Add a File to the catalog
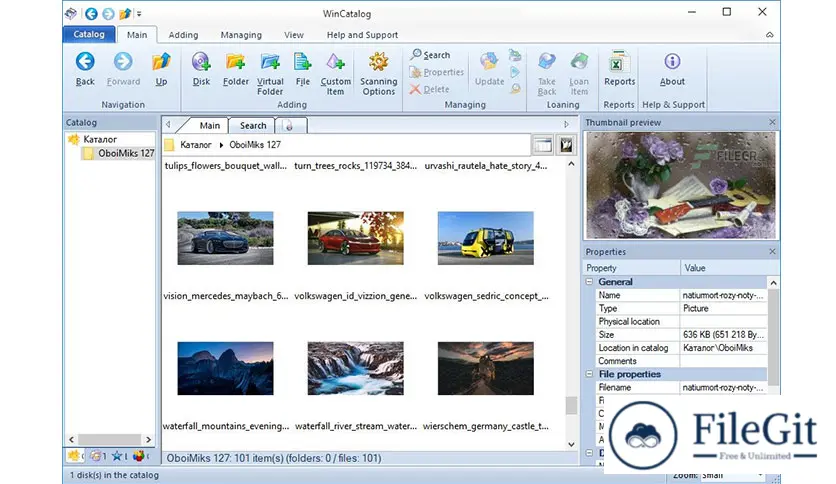 (x=302, y=69)
